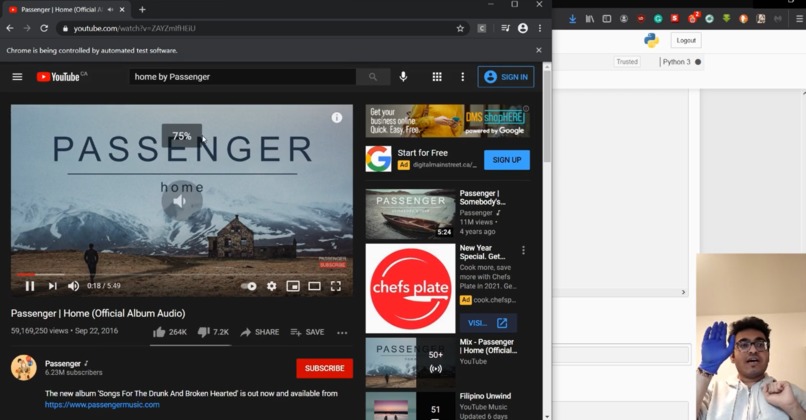Open Firefox hamburger menu

[799, 19]
